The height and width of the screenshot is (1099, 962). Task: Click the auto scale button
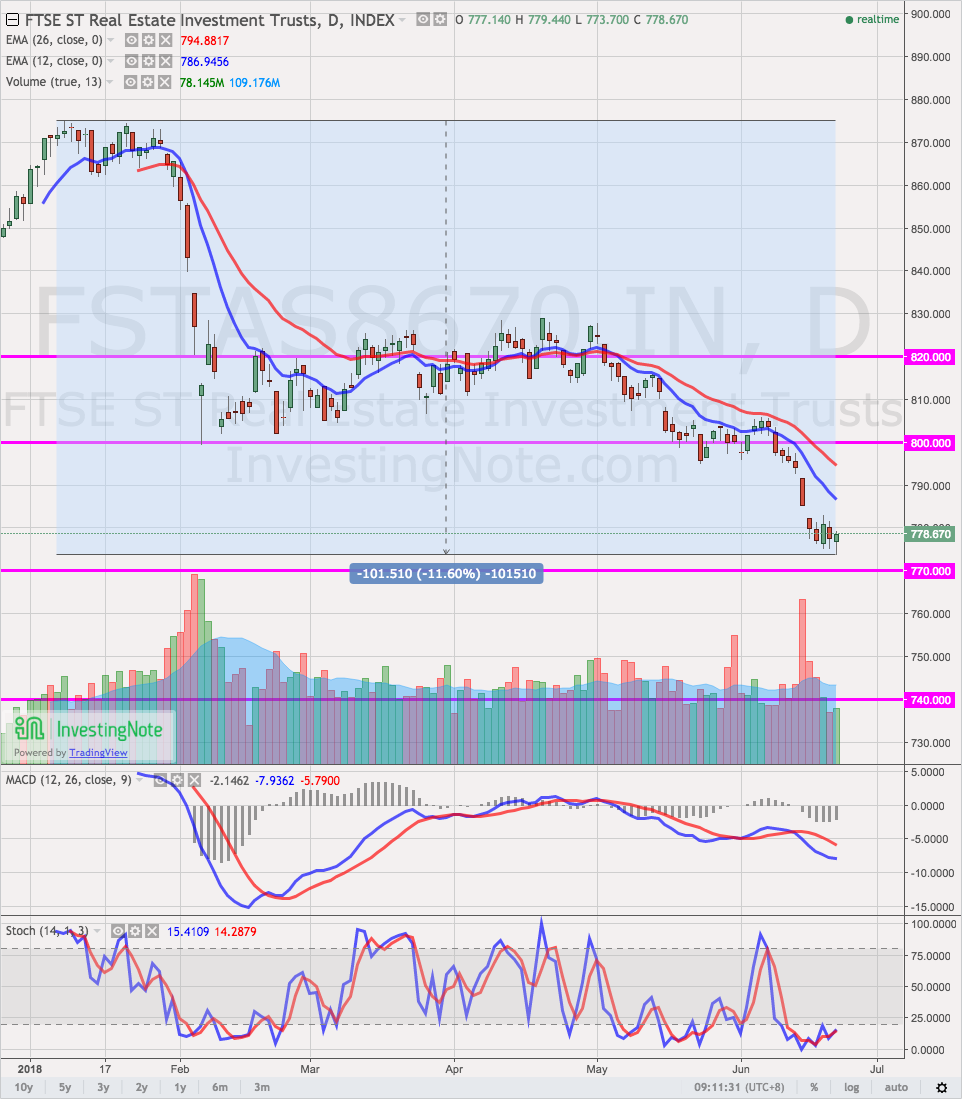(x=896, y=1087)
